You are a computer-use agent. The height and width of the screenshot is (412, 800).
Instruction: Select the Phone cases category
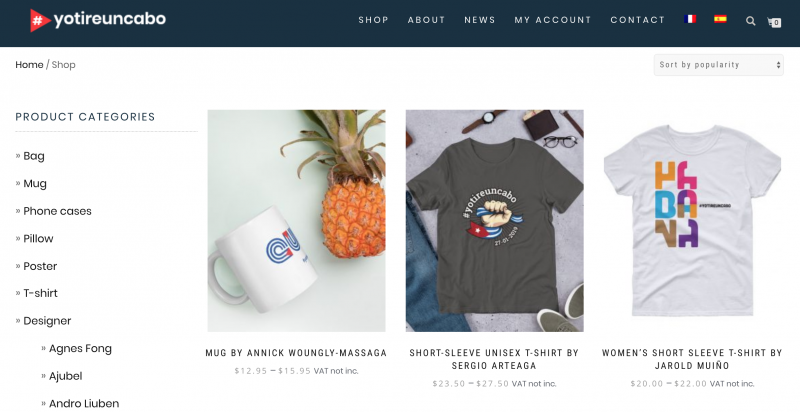pyautogui.click(x=57, y=211)
